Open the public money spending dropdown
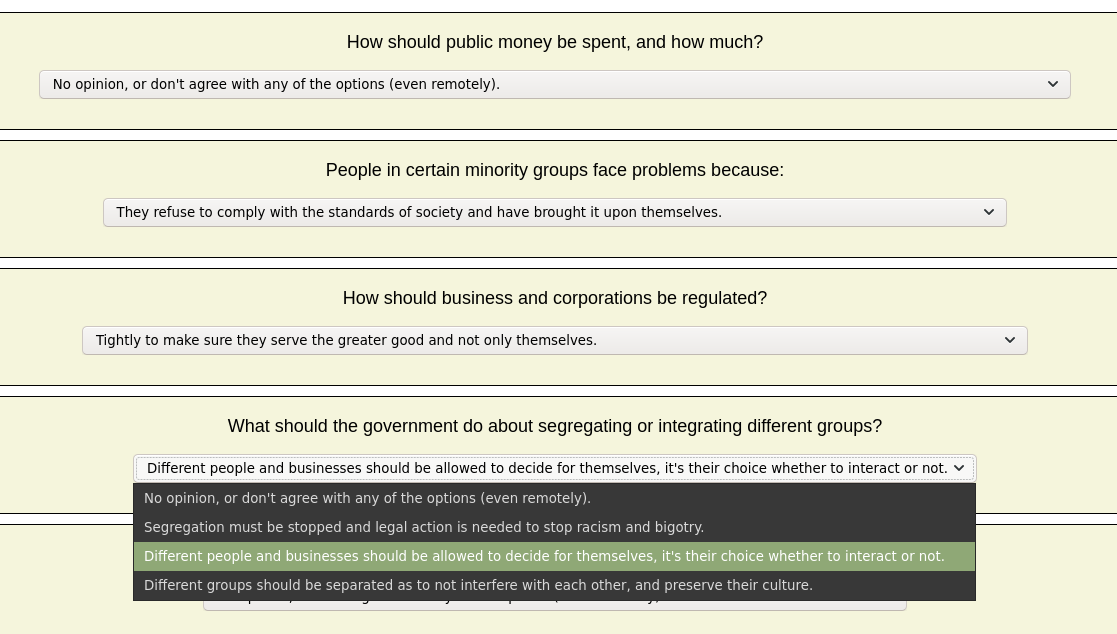This screenshot has height=634, width=1117. (554, 85)
